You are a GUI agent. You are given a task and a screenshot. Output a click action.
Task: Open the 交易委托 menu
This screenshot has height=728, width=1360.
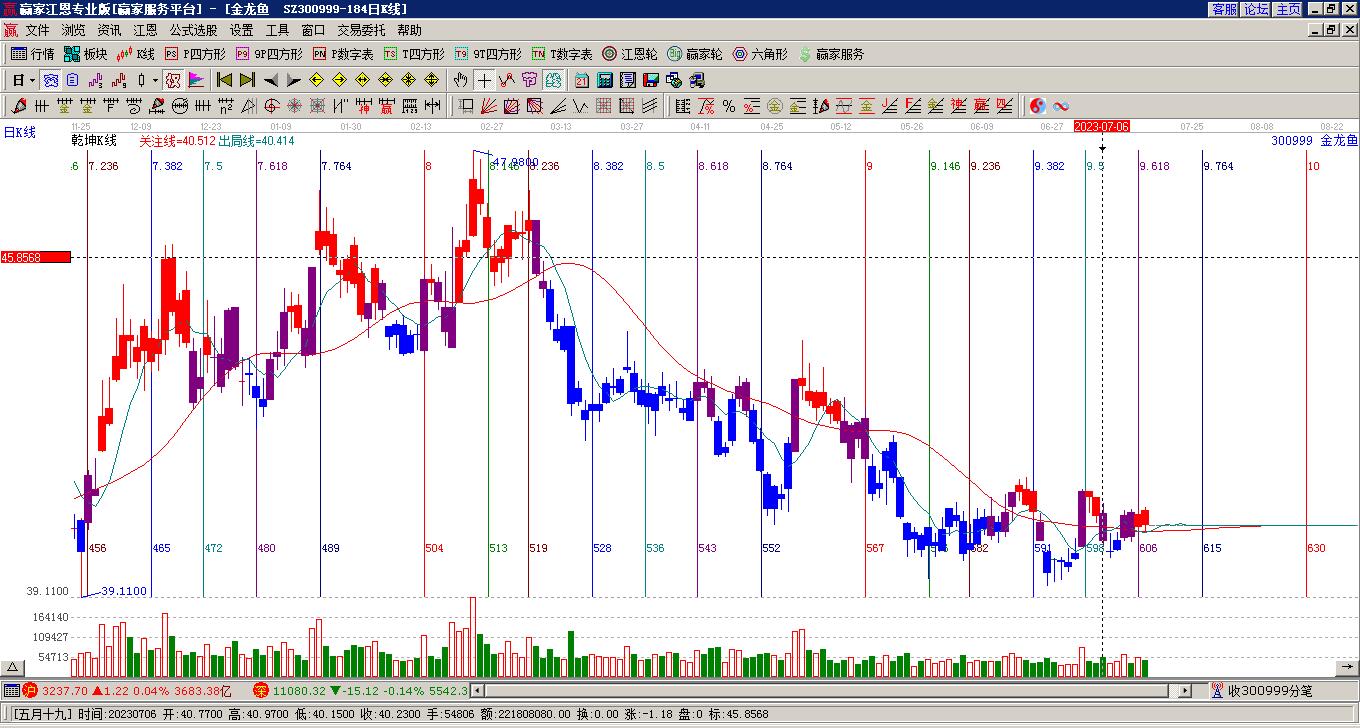(361, 31)
